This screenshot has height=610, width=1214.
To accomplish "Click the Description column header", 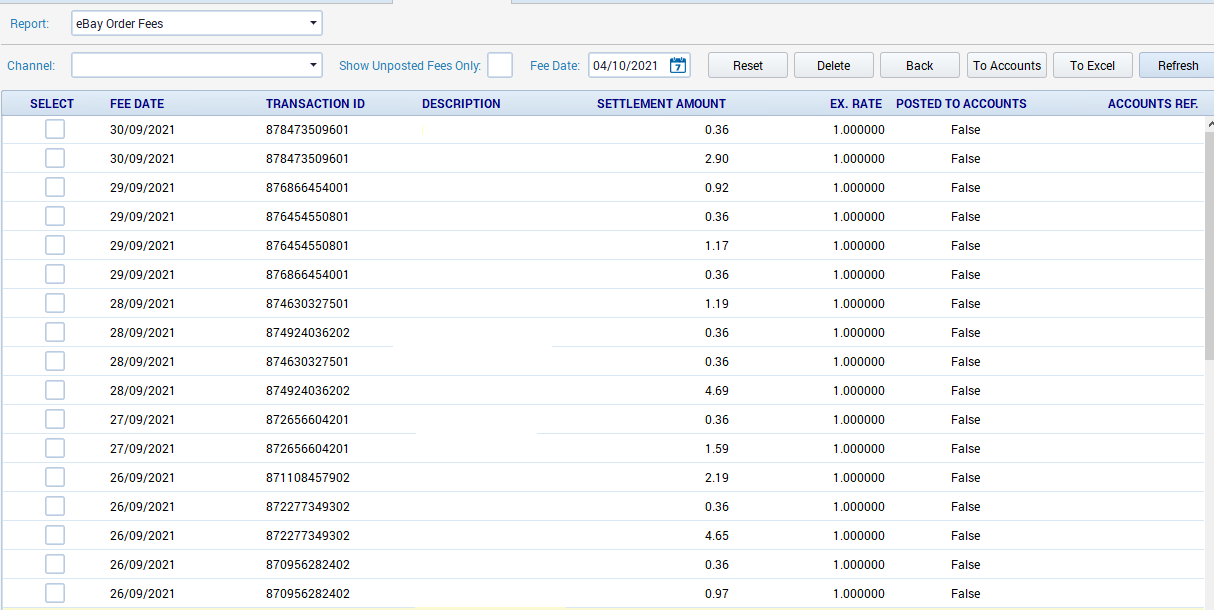I will point(461,104).
